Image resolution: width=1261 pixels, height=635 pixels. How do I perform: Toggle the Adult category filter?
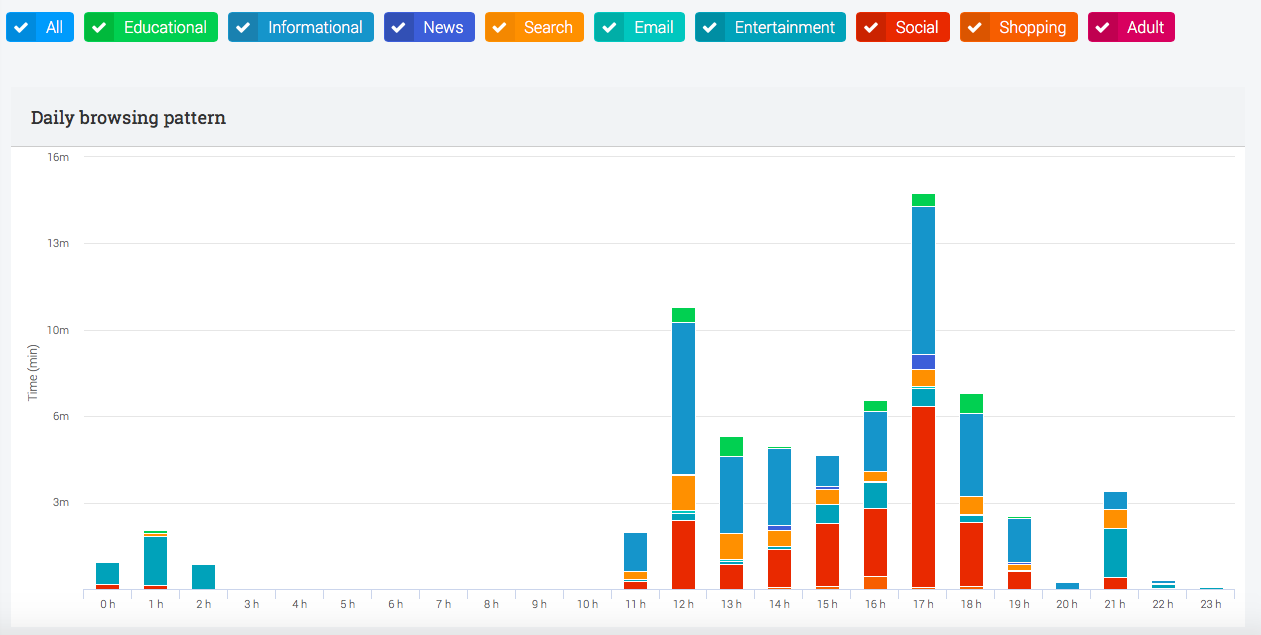[x=1131, y=27]
